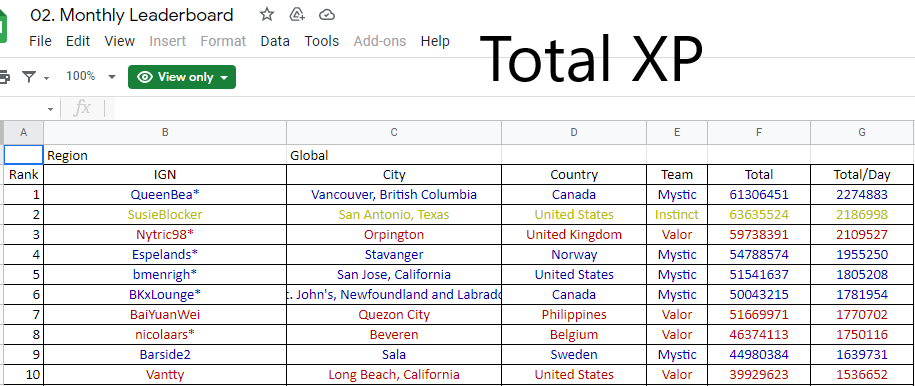Screen dimensions: 915x386
Task: Check the cloud document status icon
Action: (x=327, y=15)
